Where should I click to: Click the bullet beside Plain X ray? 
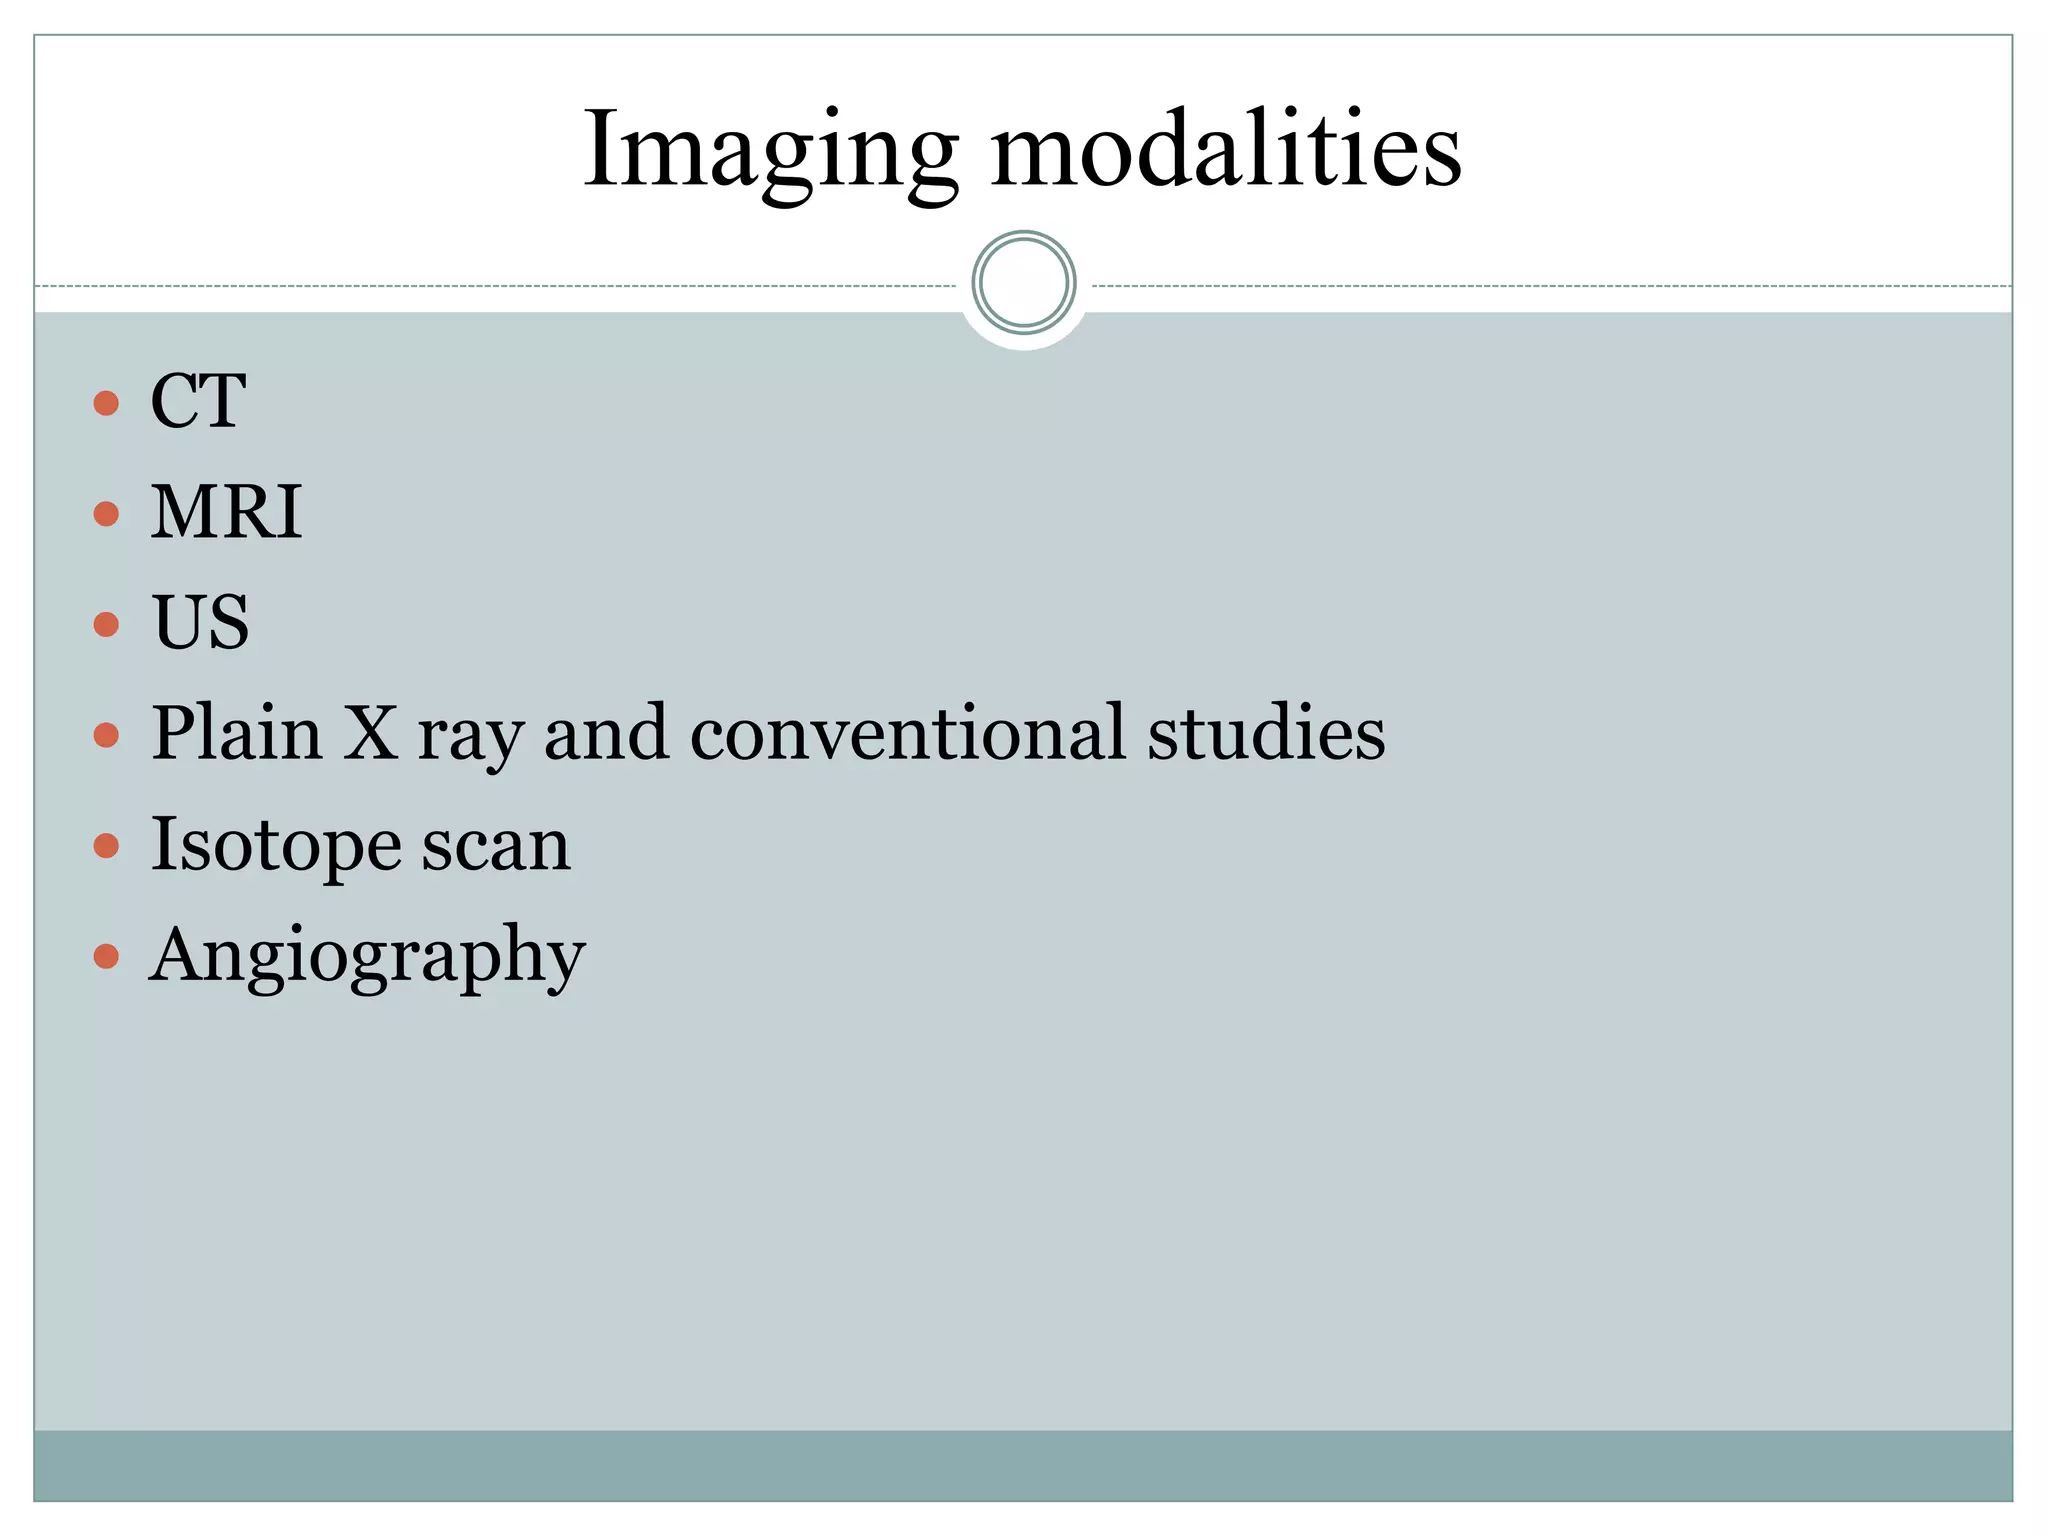point(106,736)
